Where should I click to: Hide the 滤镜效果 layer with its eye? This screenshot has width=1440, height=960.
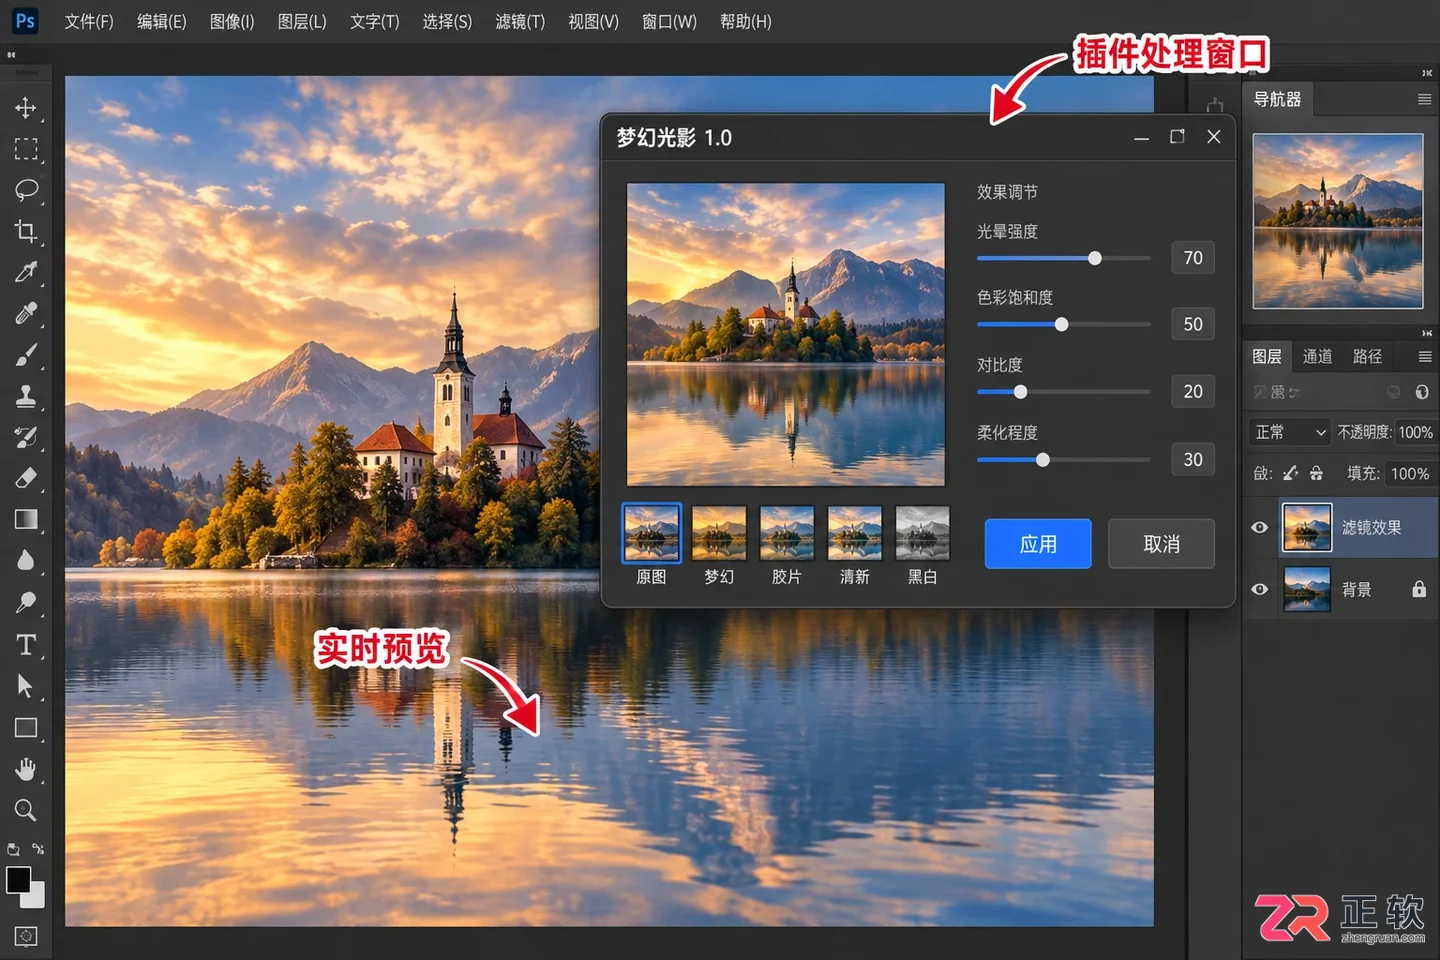click(1260, 527)
